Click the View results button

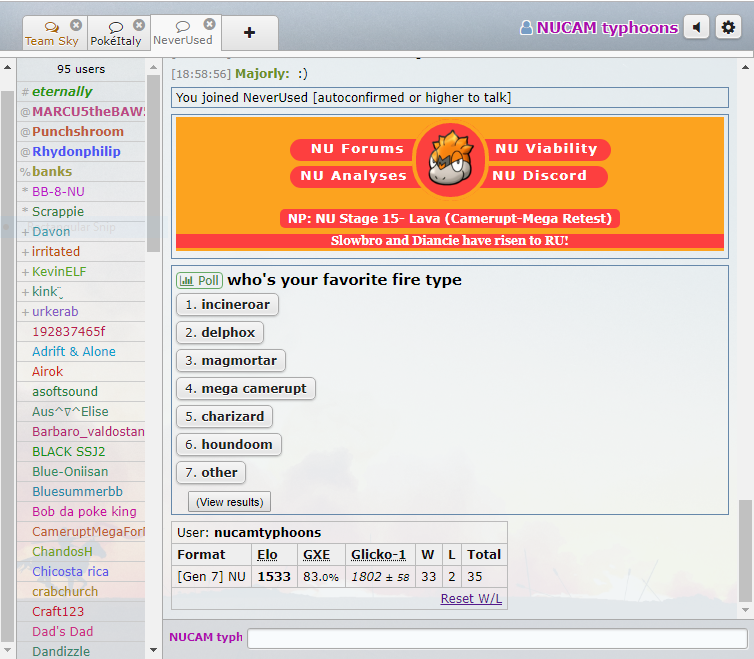coord(229,502)
